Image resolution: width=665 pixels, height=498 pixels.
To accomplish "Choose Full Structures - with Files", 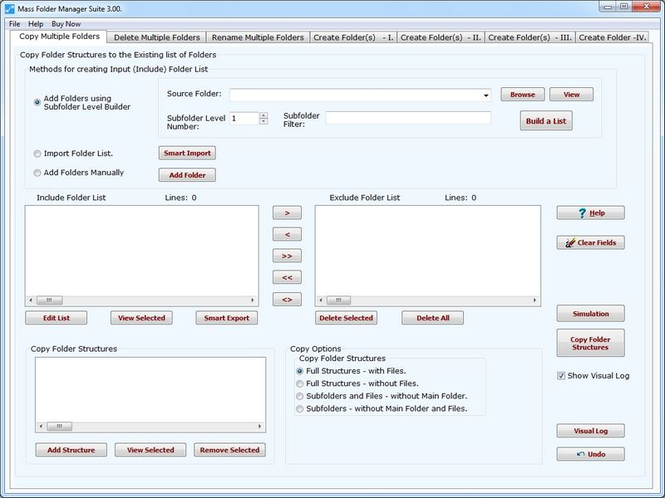I will (x=300, y=371).
